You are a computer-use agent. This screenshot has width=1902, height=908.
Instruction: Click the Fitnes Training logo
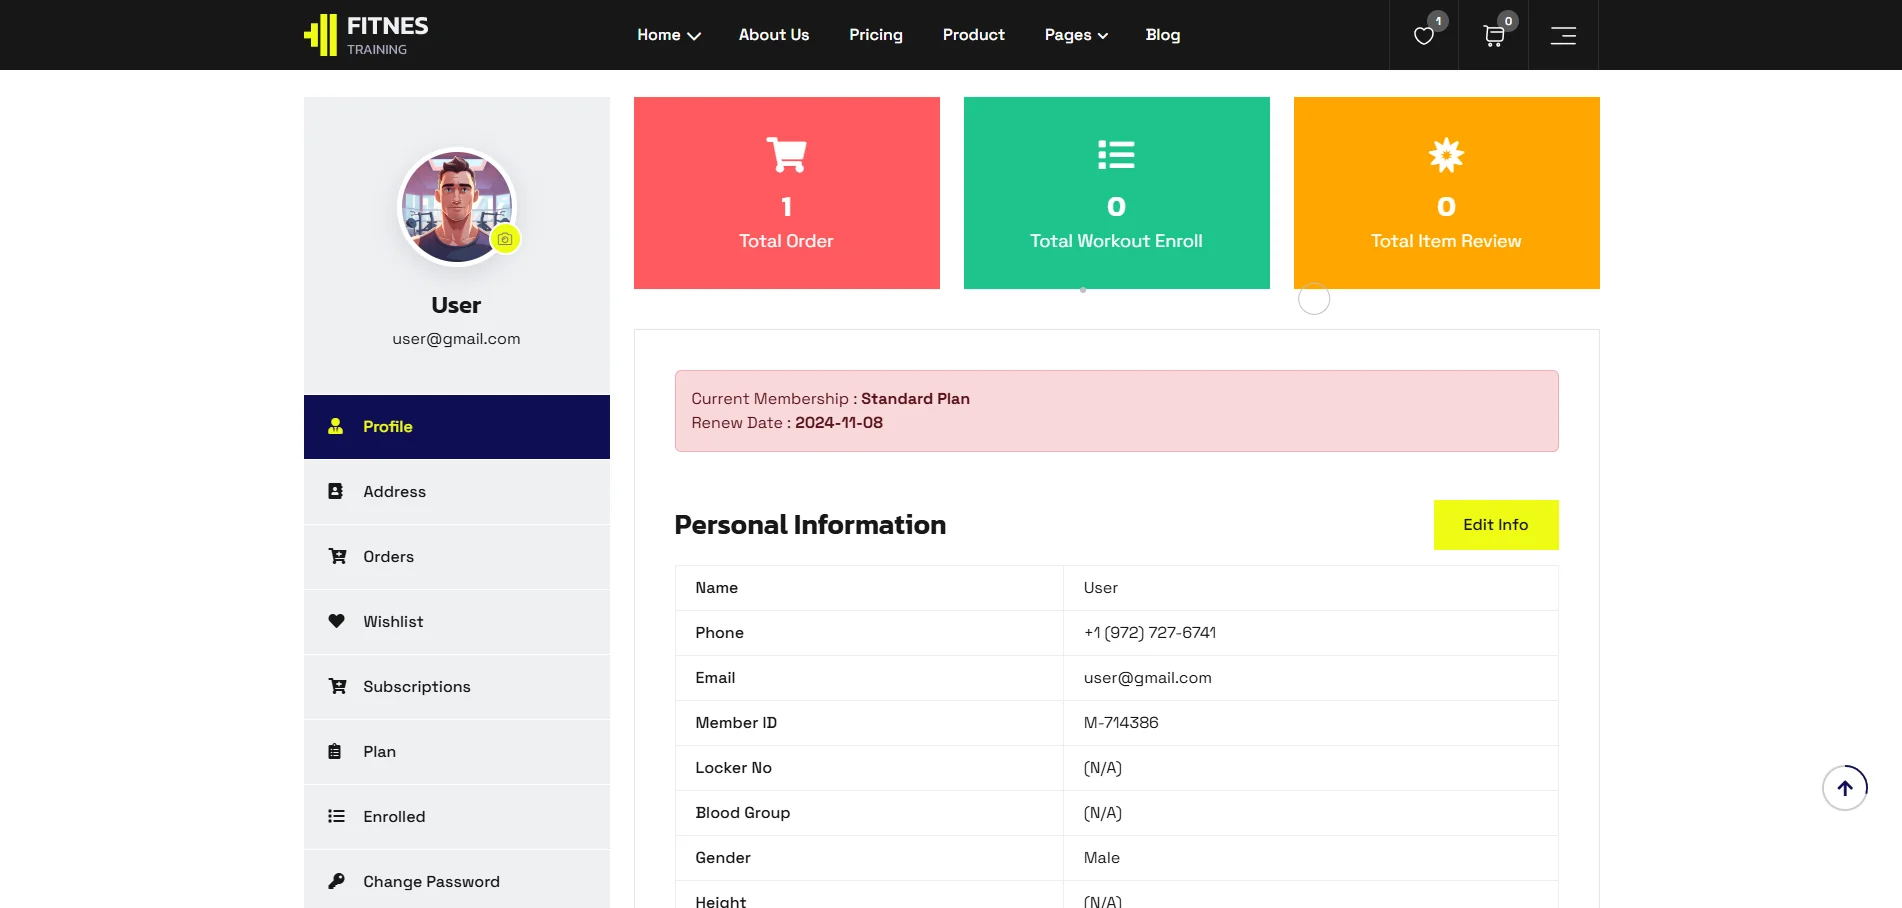pos(366,35)
